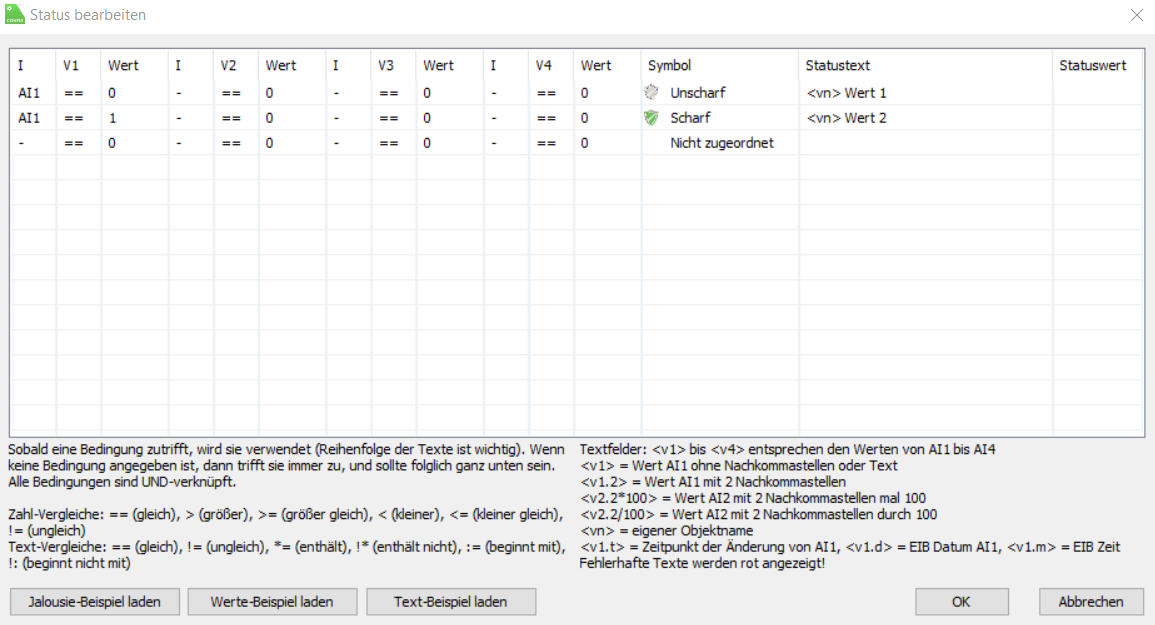The width and height of the screenshot is (1155, 625).
Task: Click the V4 column header
Action: coord(551,65)
